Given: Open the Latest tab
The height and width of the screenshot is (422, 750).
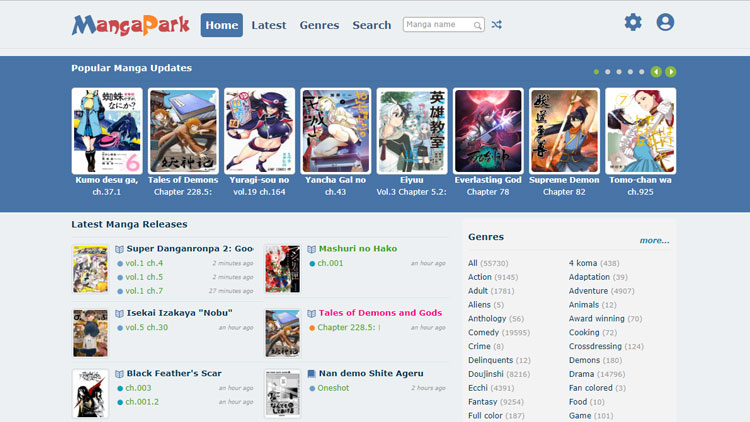Looking at the screenshot, I should (269, 25).
